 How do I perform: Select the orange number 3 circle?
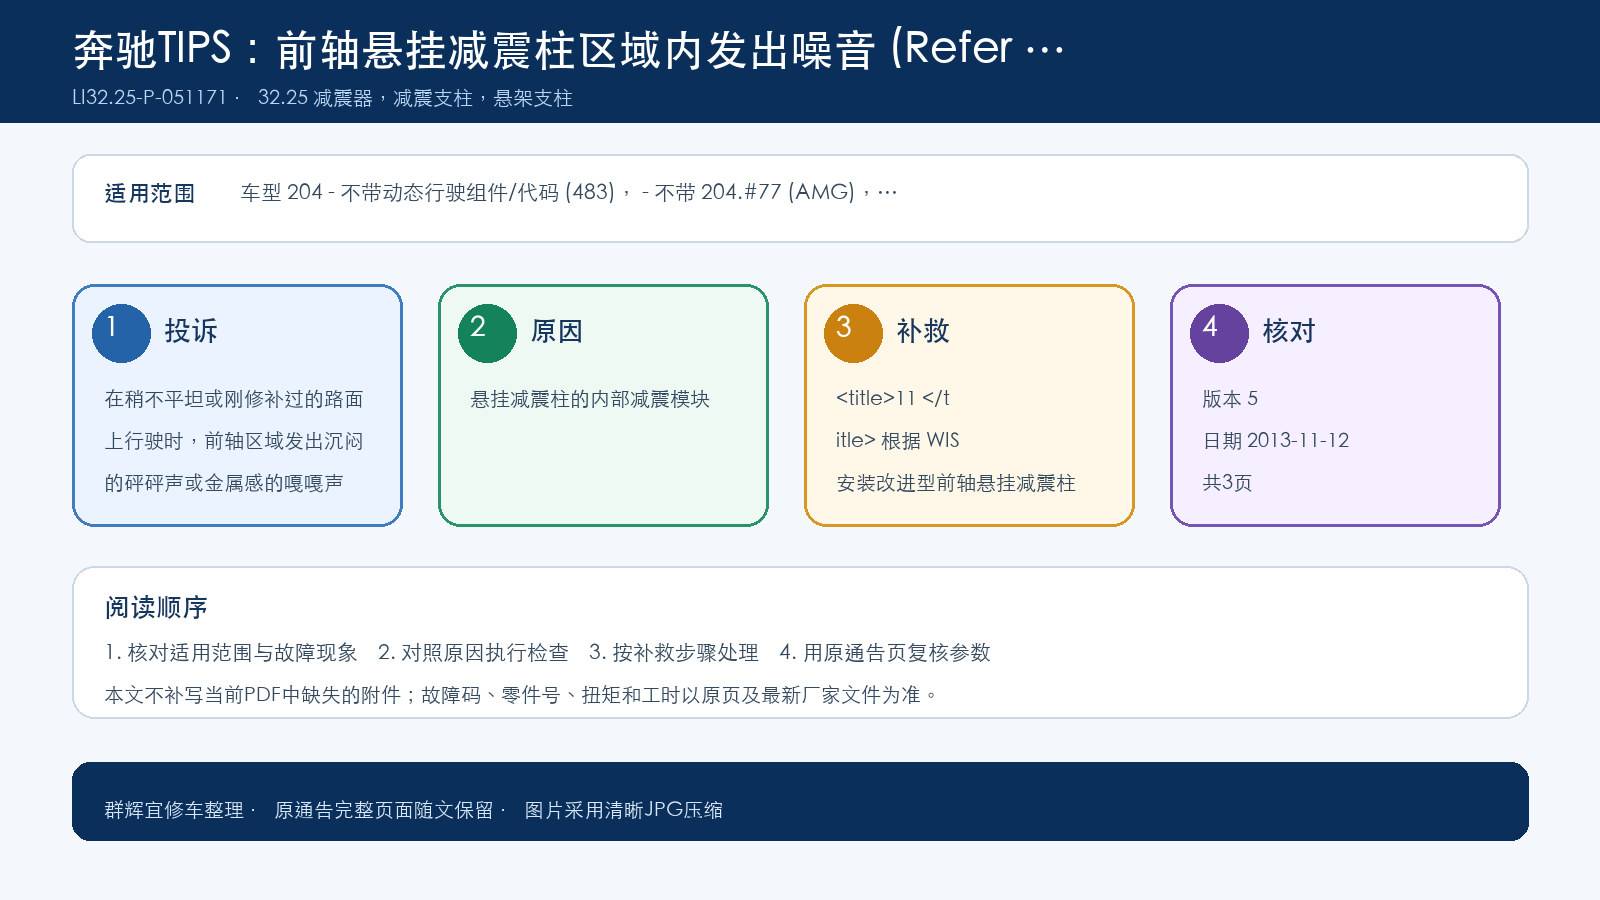click(x=853, y=333)
